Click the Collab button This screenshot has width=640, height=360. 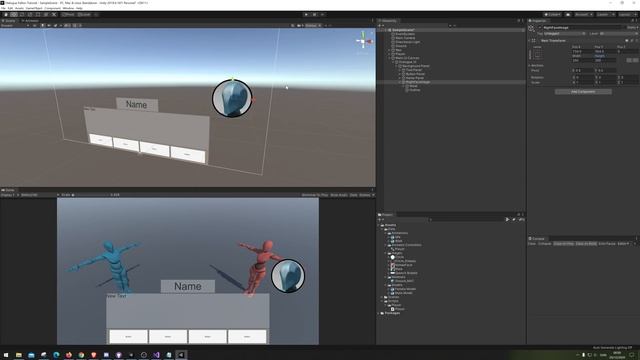pyautogui.click(x=553, y=14)
